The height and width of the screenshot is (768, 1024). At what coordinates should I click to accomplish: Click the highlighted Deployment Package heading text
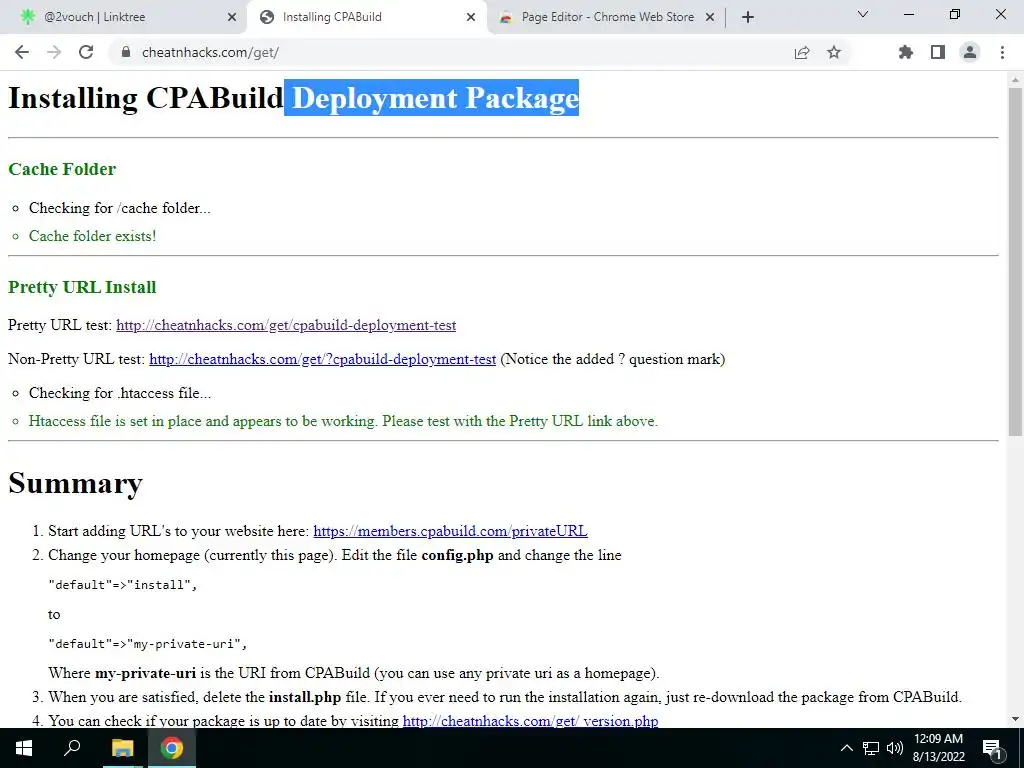coord(432,98)
